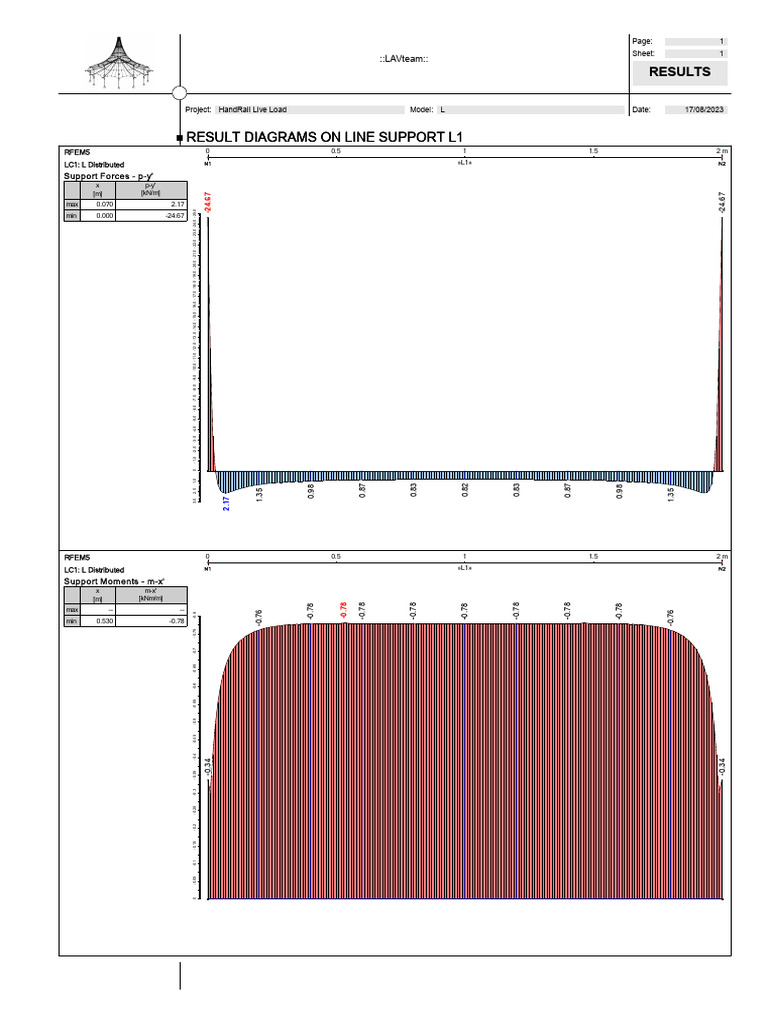Screen dimensions: 768x1024
Task: Select the max row in the Support Forces table
Action: pos(125,204)
